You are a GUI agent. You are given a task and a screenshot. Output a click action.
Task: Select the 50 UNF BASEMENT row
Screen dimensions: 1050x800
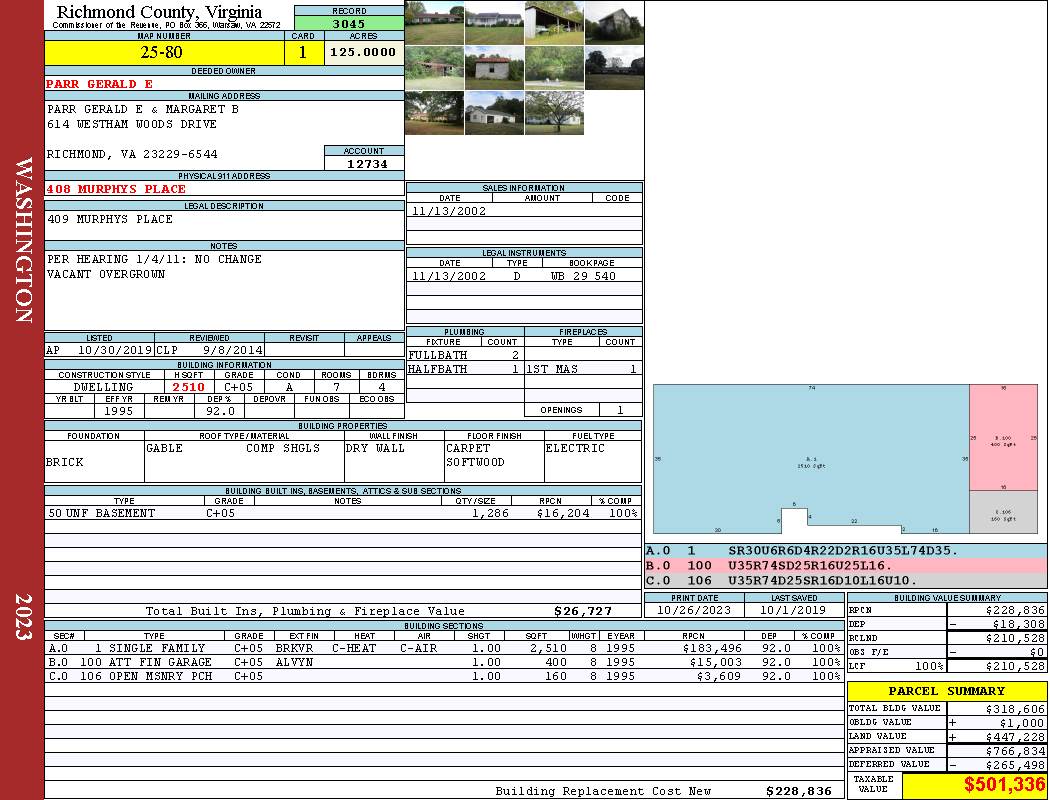[x=340, y=513]
